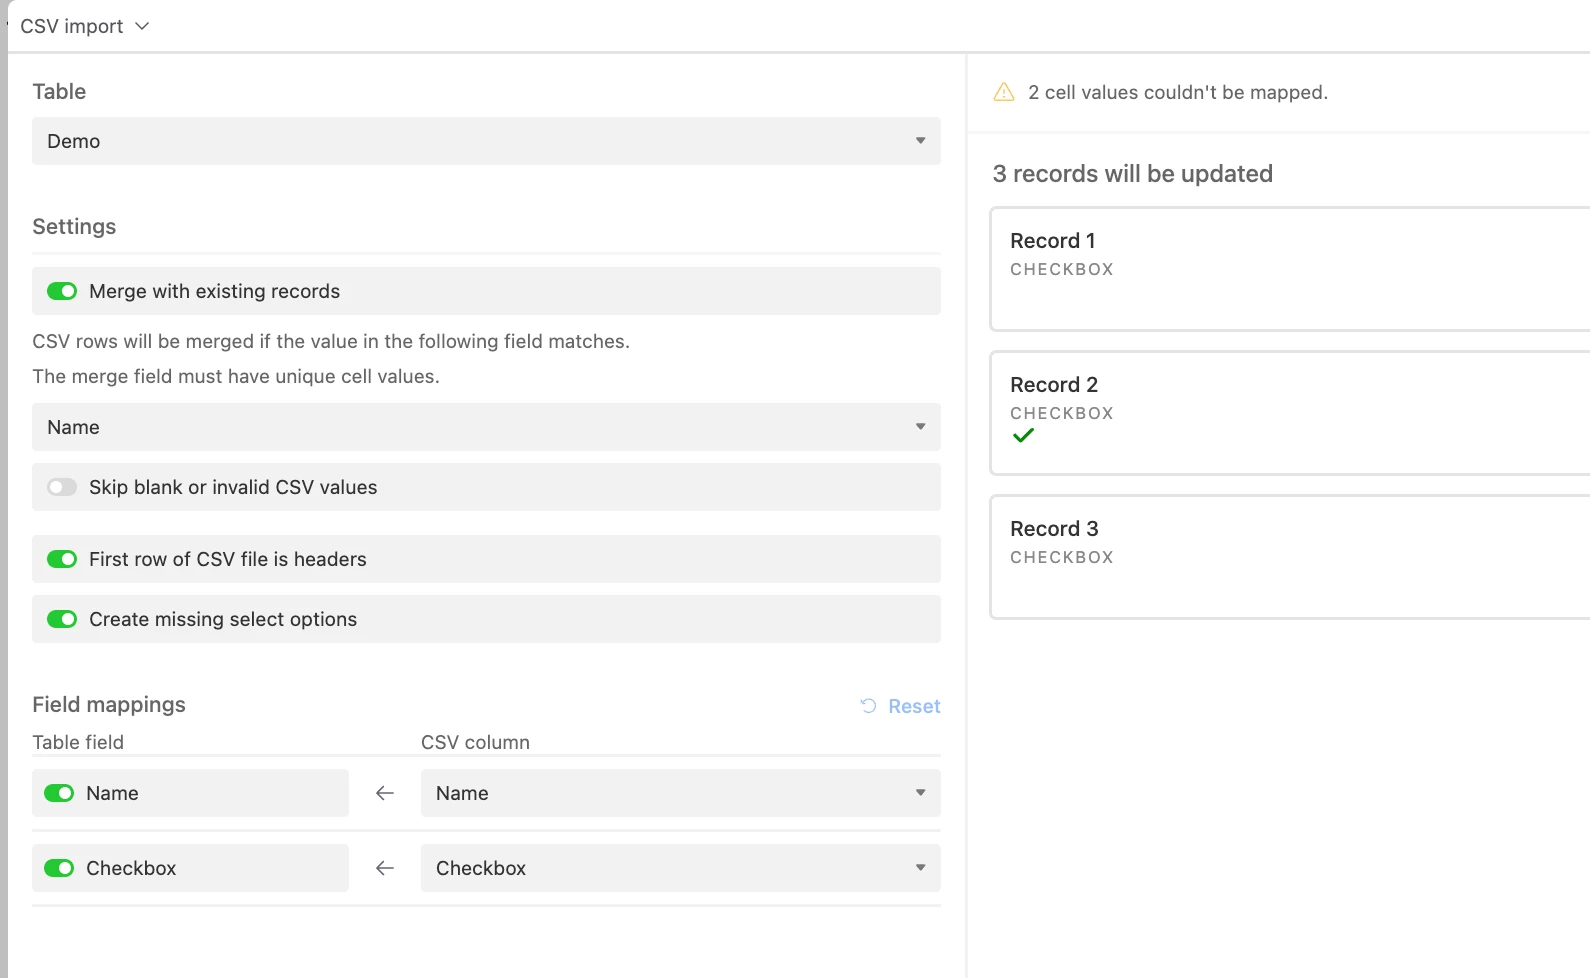This screenshot has width=1590, height=978.
Task: Turn off Create missing select options
Action: coord(62,619)
